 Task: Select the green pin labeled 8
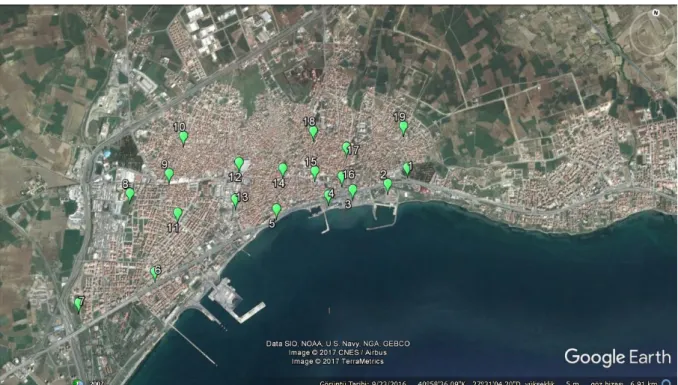(130, 195)
